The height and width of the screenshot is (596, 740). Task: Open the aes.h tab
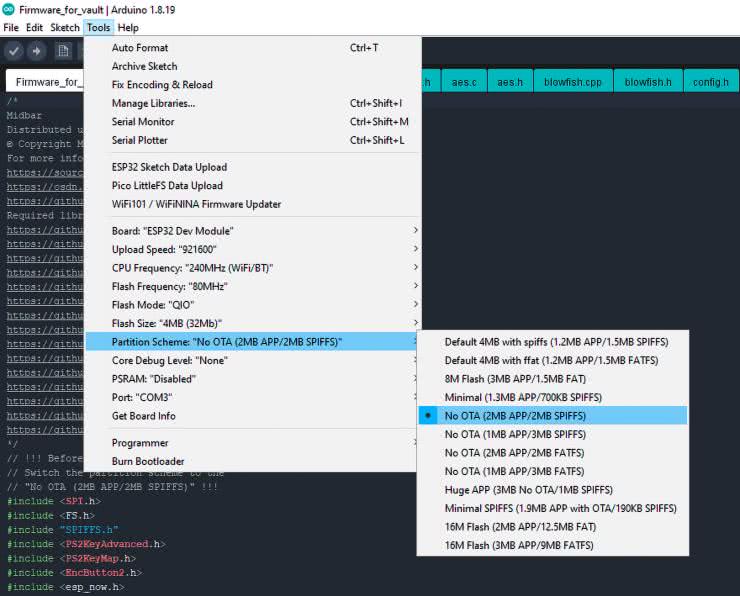click(x=510, y=82)
